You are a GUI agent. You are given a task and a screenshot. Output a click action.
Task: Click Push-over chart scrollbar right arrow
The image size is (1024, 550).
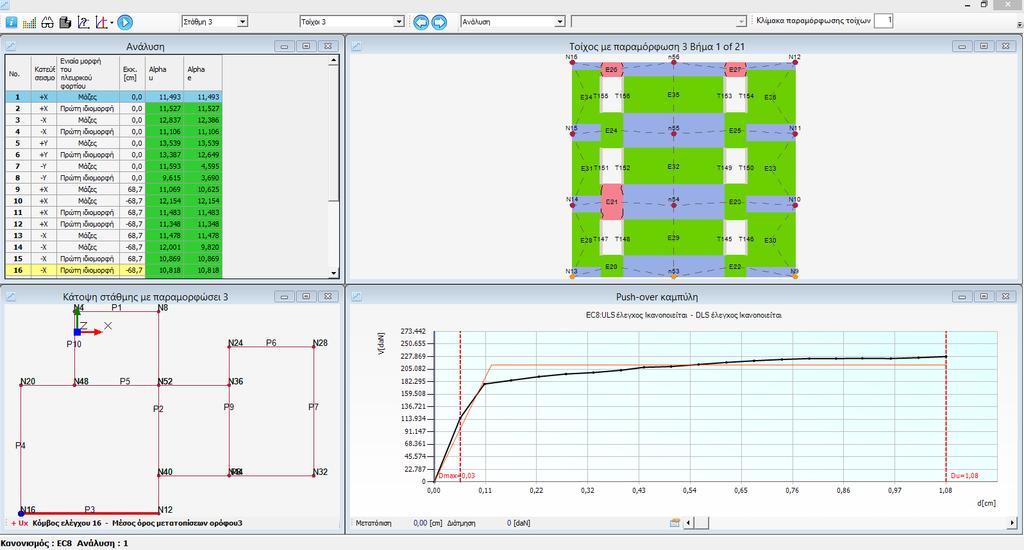click(x=1013, y=523)
